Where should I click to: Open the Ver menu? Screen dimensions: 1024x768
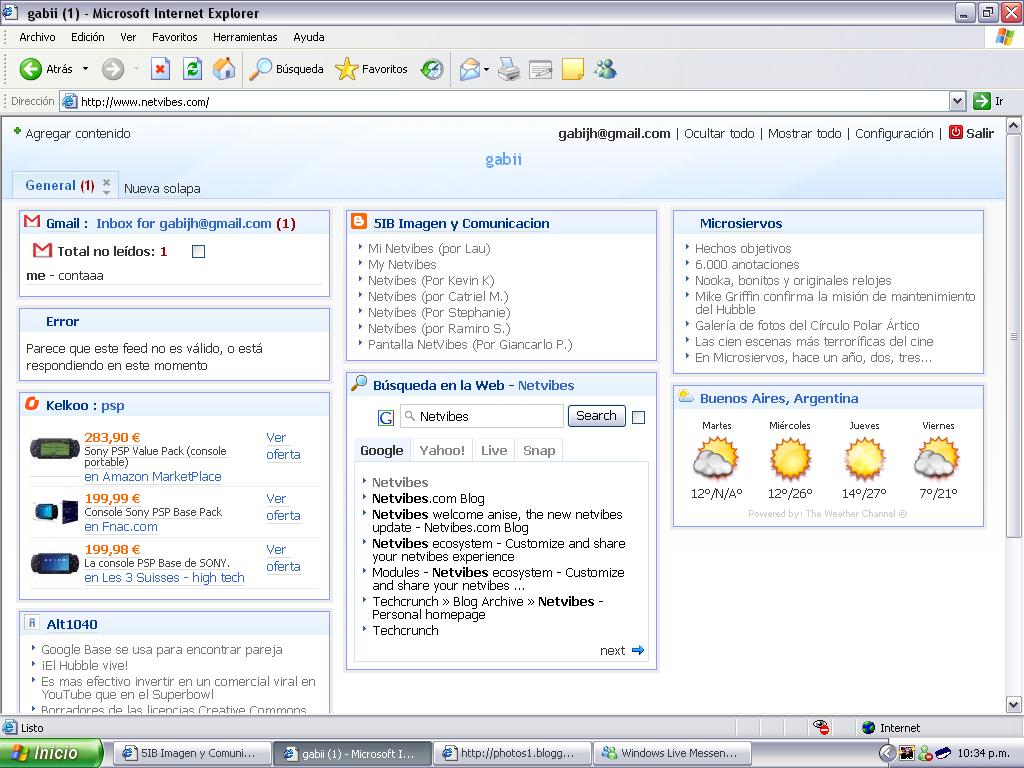click(x=128, y=37)
